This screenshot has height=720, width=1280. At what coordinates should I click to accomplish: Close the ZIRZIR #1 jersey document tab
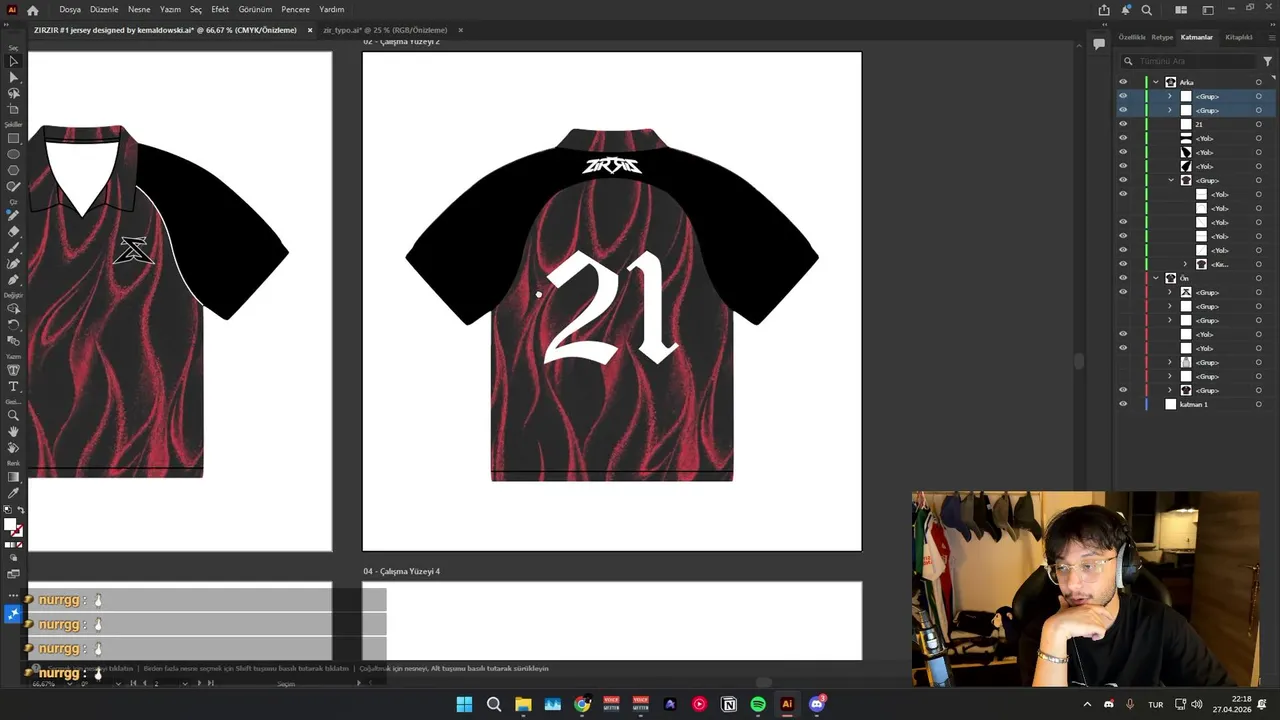[310, 30]
